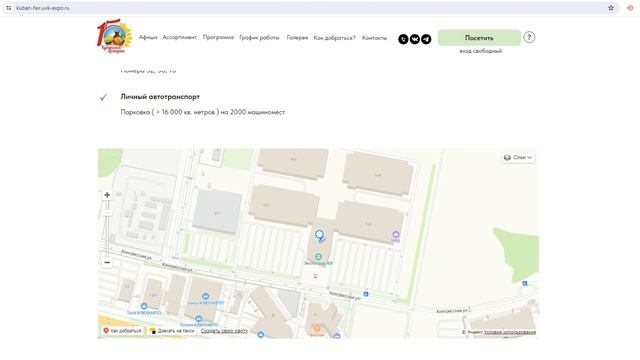Click the green checkmark beside Личный автотранспорт
This screenshot has width=640, height=360.
104,97
